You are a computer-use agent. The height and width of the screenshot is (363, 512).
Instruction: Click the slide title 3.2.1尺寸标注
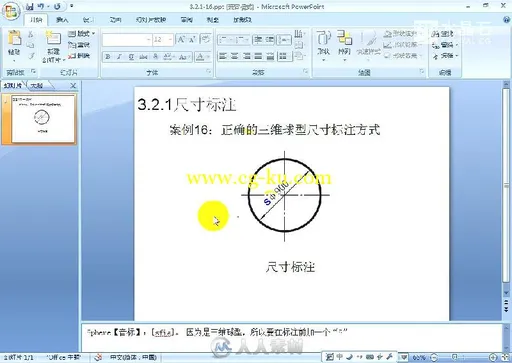coord(187,105)
